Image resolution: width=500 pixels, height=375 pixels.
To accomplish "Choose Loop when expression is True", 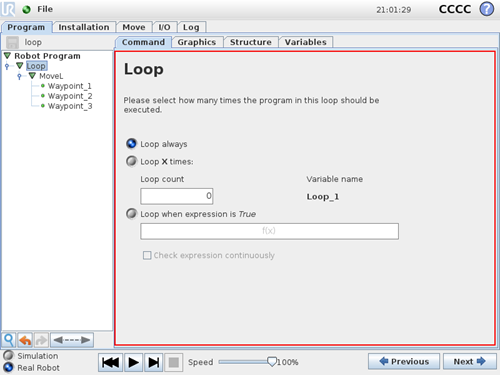I will click(132, 214).
